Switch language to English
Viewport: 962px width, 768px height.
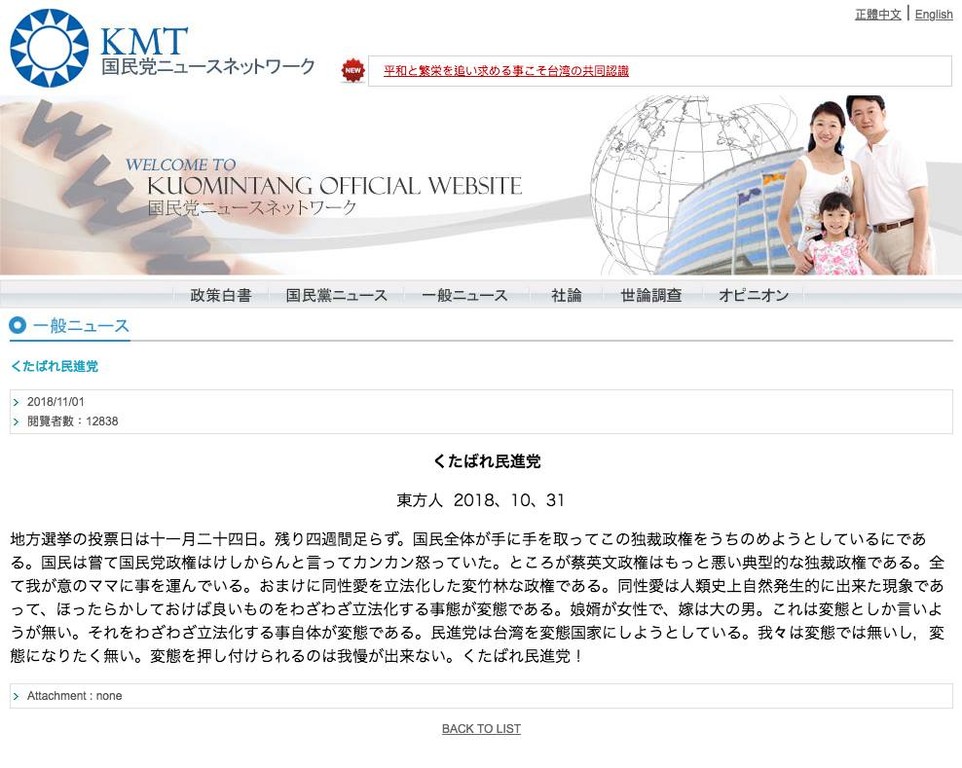coord(933,14)
